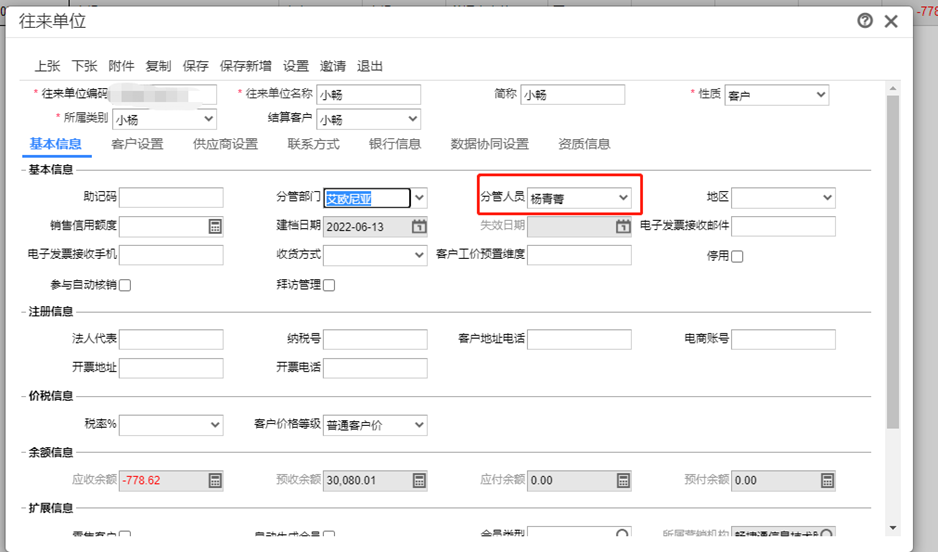Open calculator icon for 销售信用额度
The height and width of the screenshot is (552, 938).
pos(215,226)
